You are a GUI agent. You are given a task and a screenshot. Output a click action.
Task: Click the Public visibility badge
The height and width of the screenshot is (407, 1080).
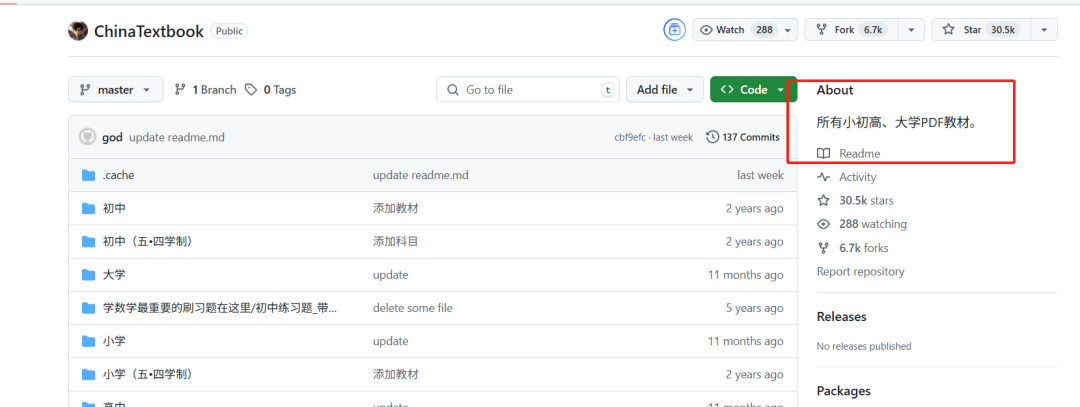[x=229, y=31]
